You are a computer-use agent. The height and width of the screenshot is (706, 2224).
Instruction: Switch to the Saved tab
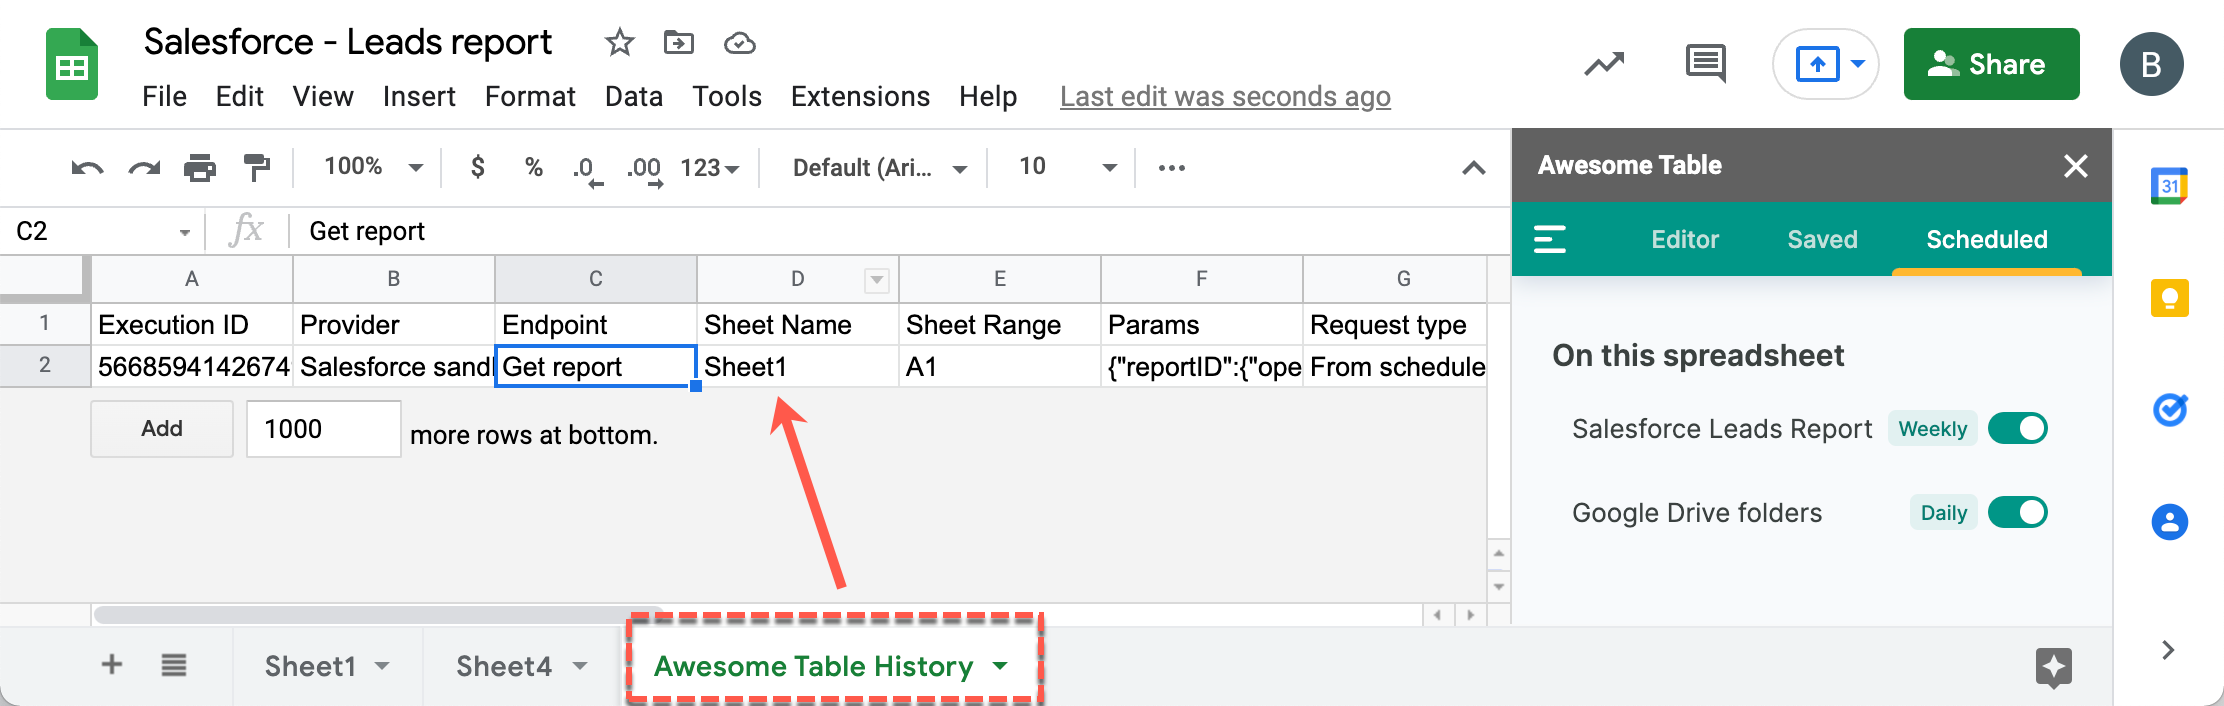point(1822,239)
